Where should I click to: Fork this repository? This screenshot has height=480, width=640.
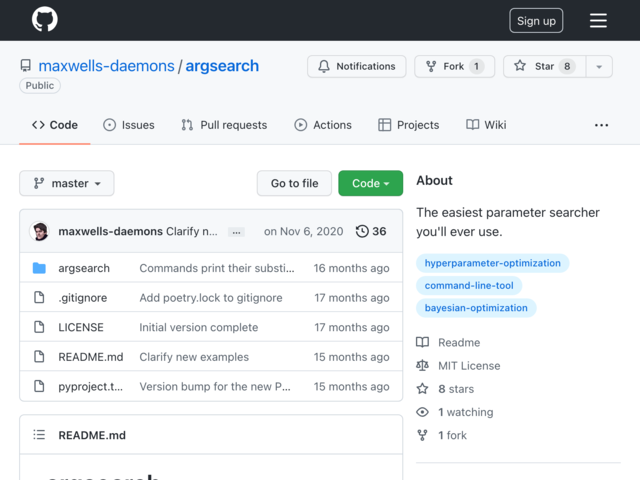pos(454,66)
